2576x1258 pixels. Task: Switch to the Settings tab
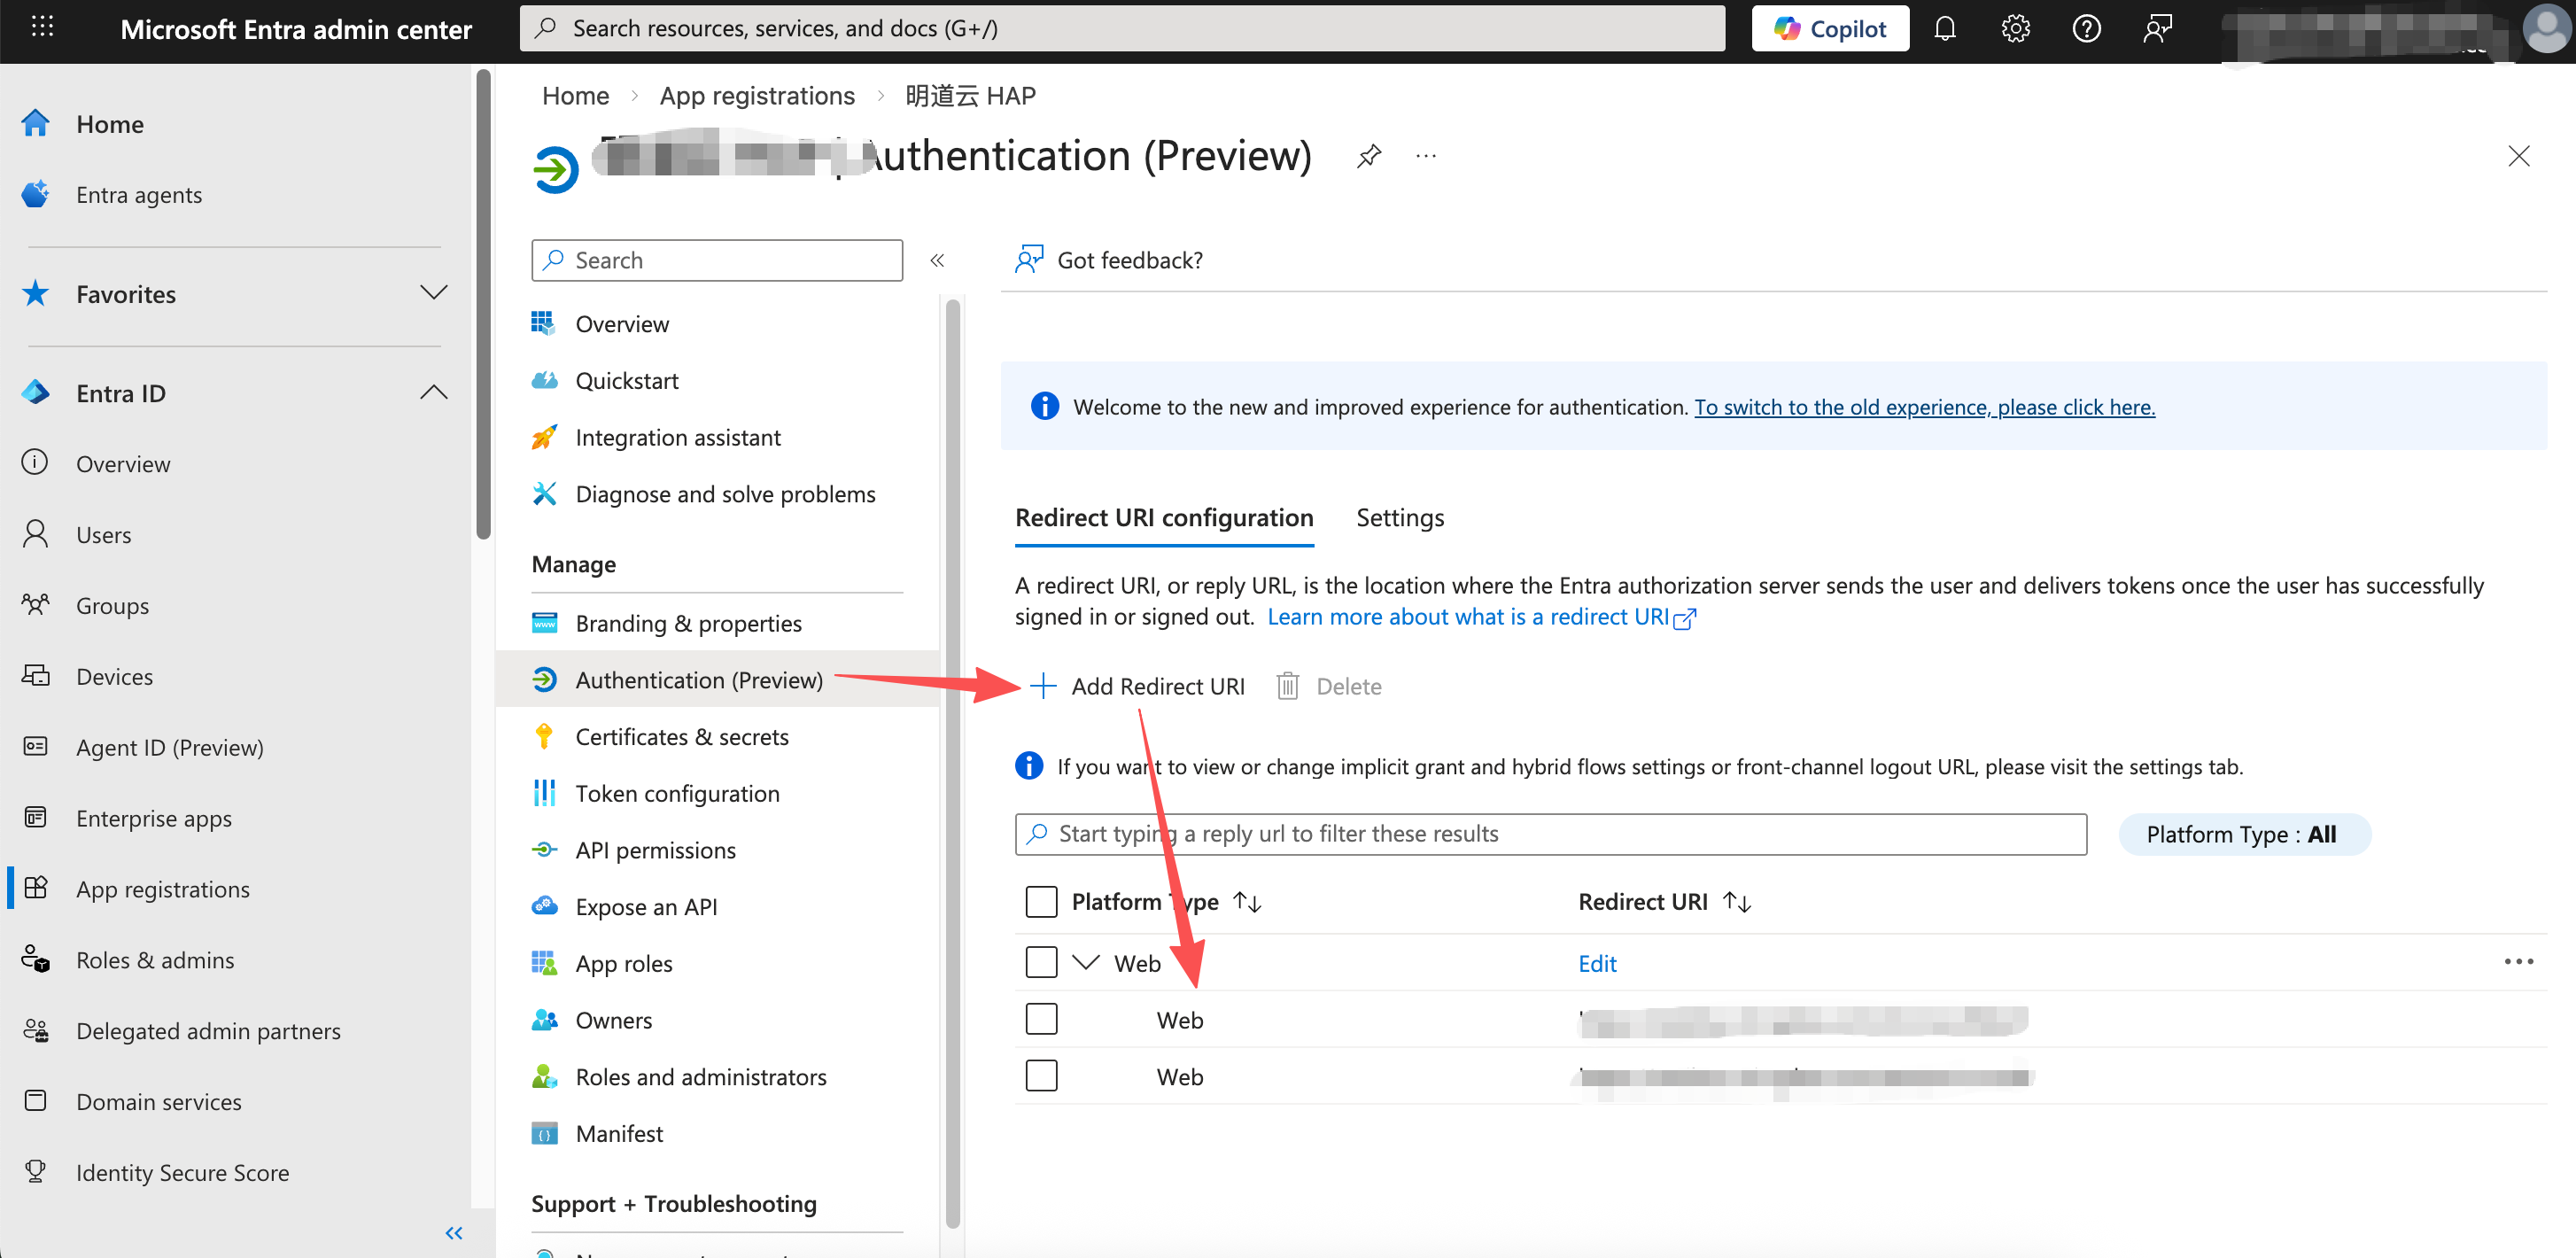[x=1399, y=517]
